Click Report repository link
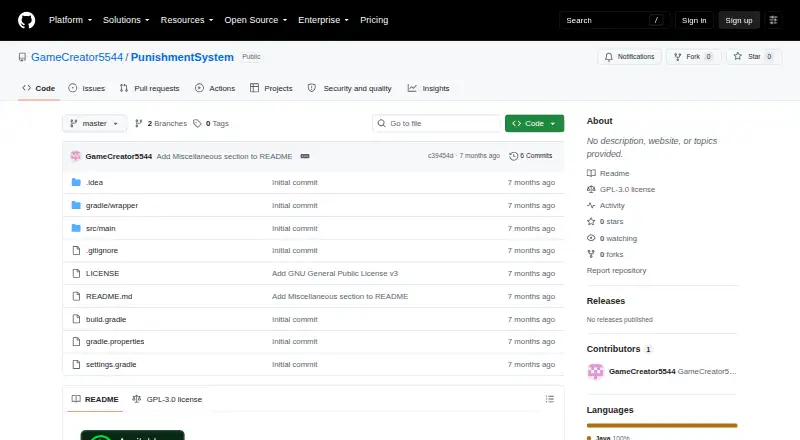 point(616,271)
